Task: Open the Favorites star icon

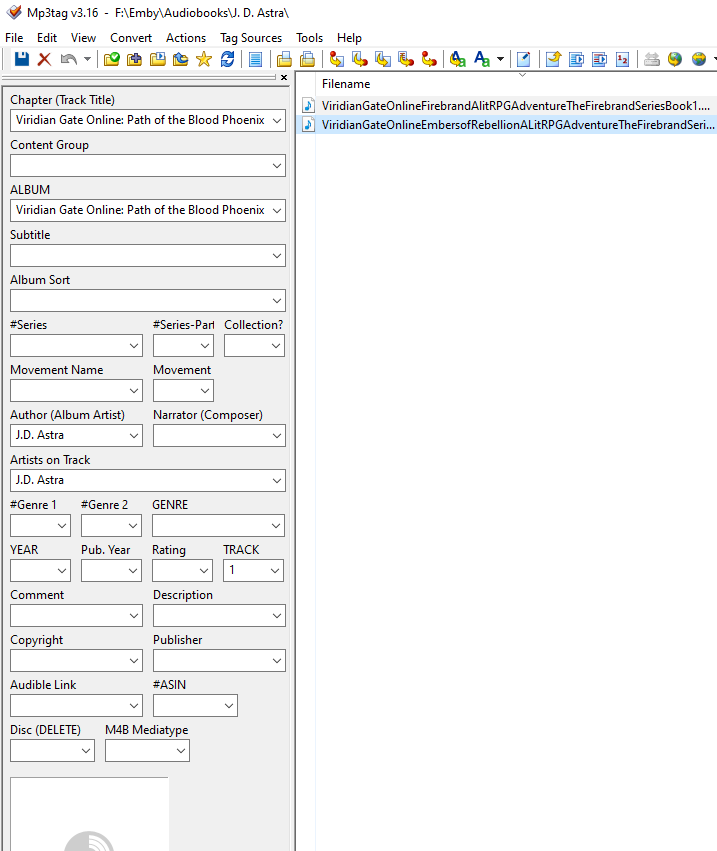Action: tap(204, 59)
